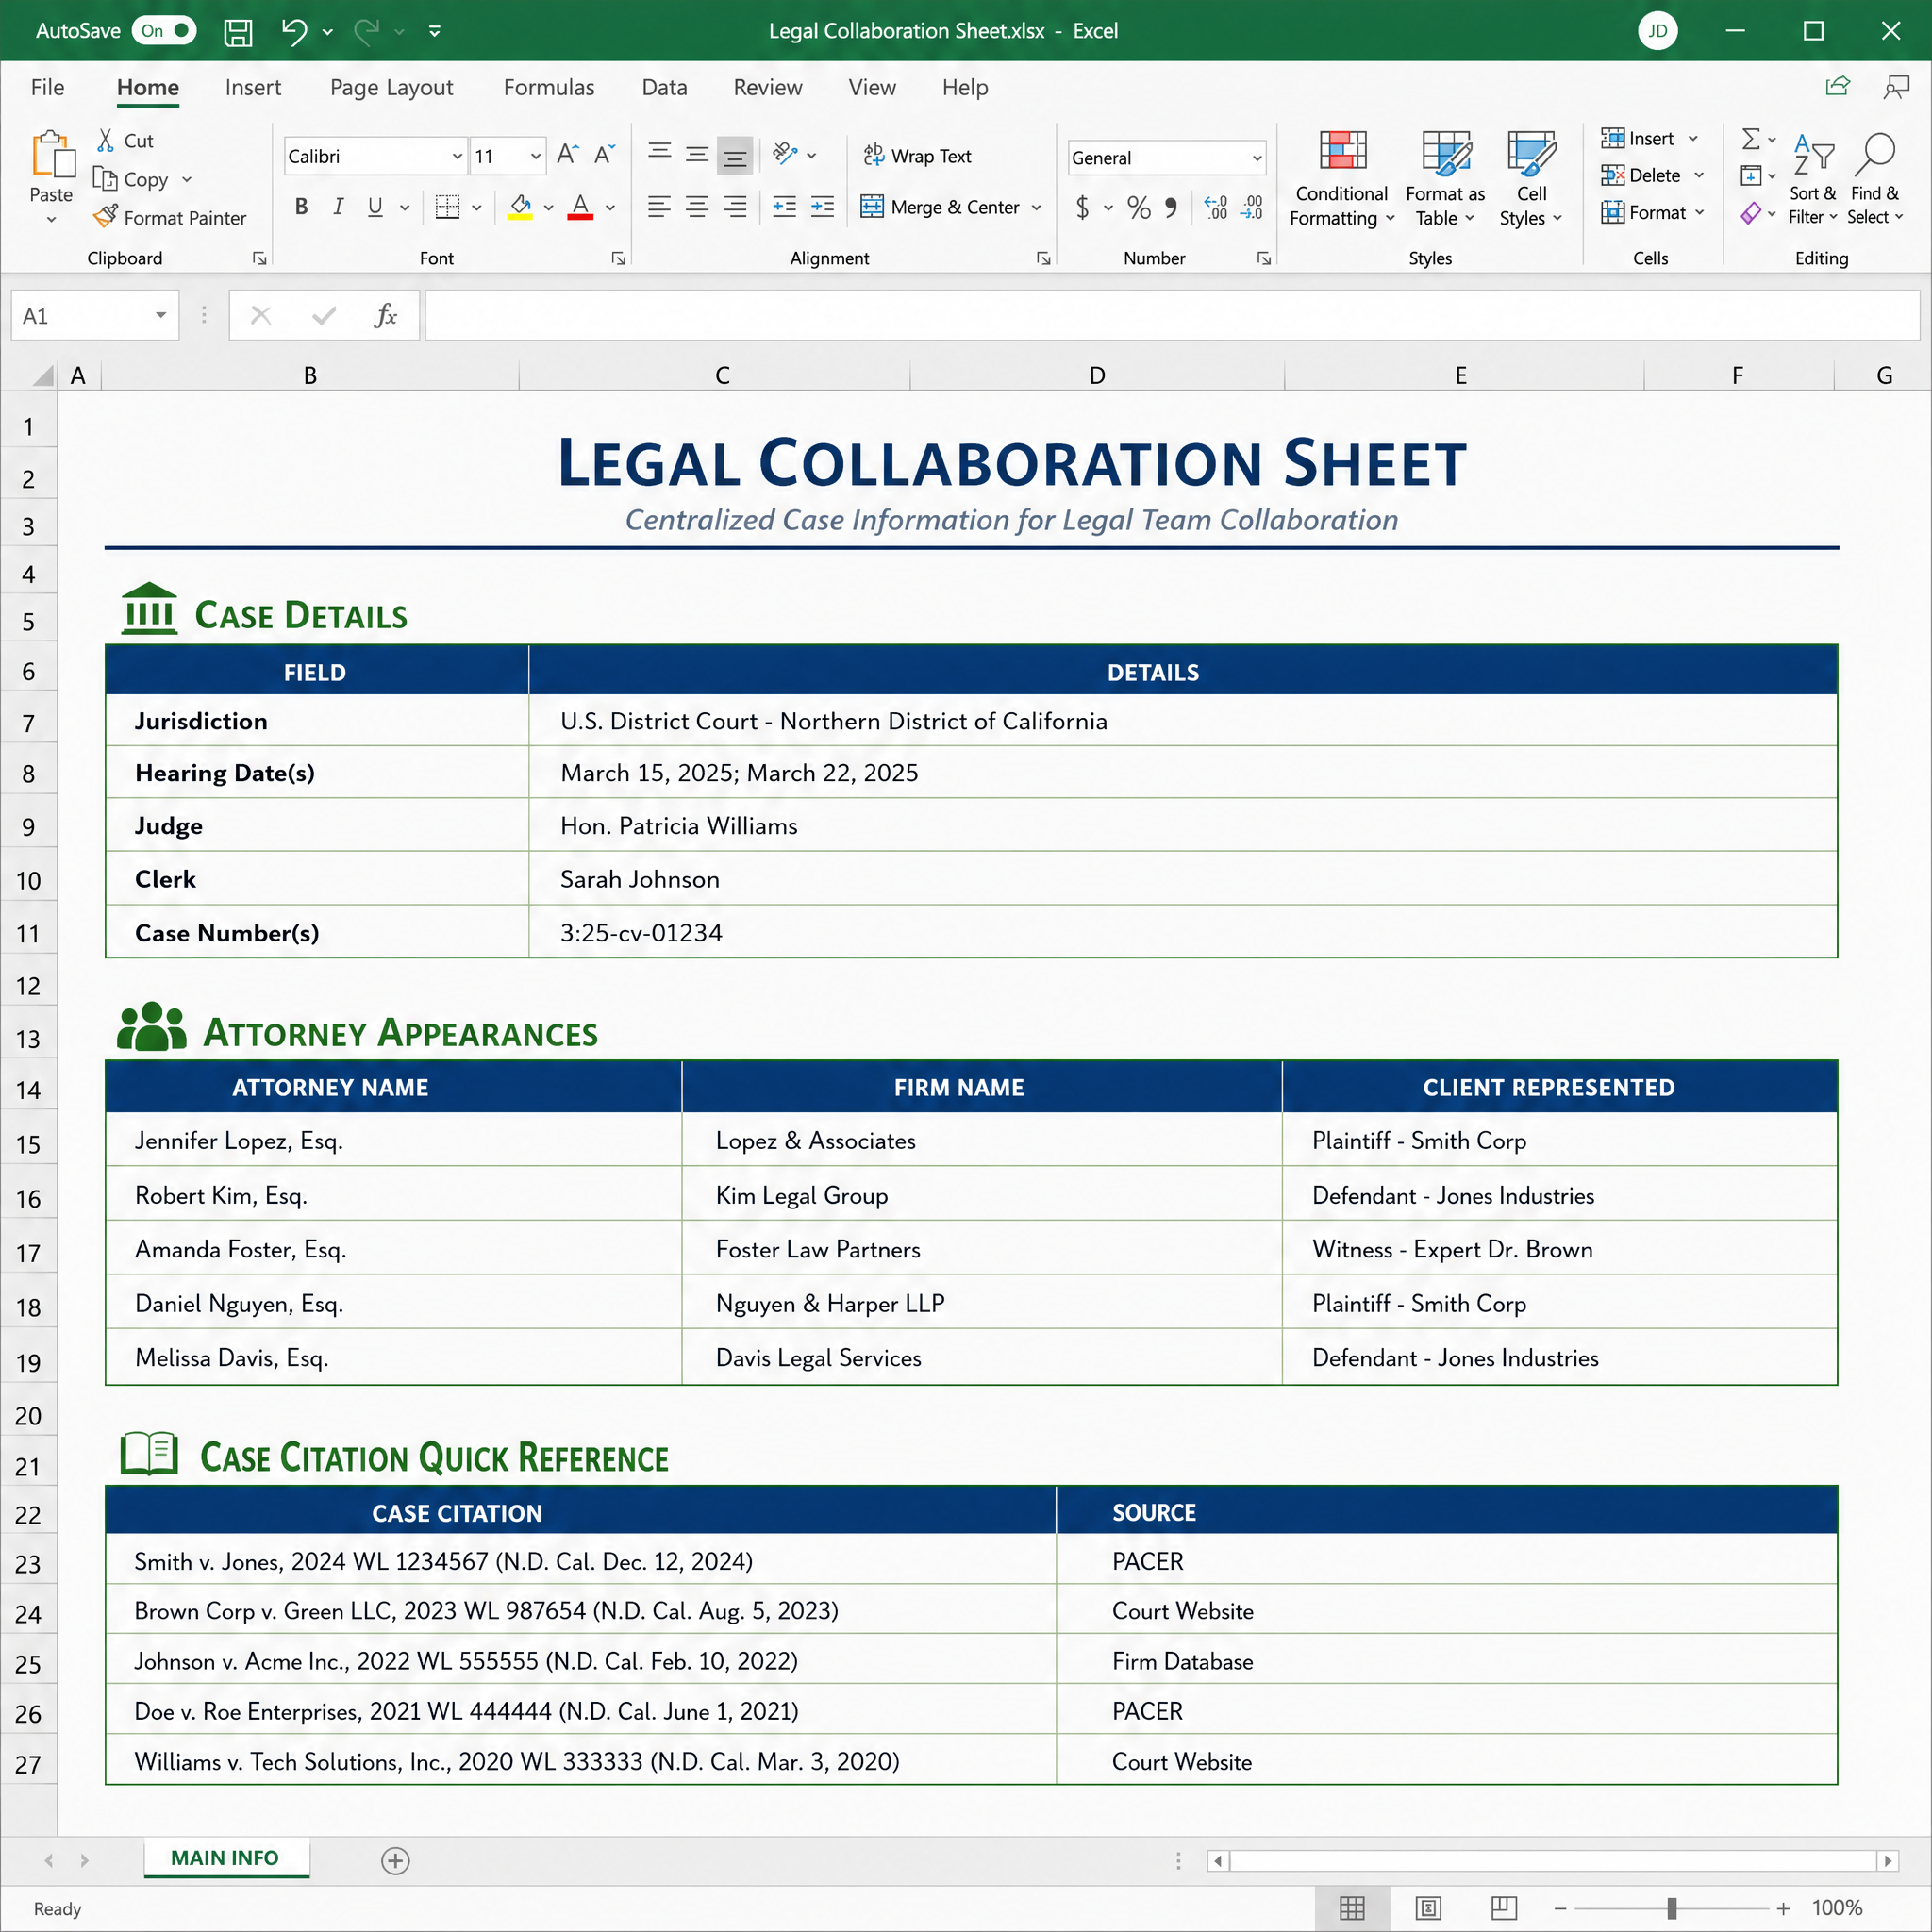
Task: Open the Name Box dropdown arrow
Action: [x=160, y=315]
